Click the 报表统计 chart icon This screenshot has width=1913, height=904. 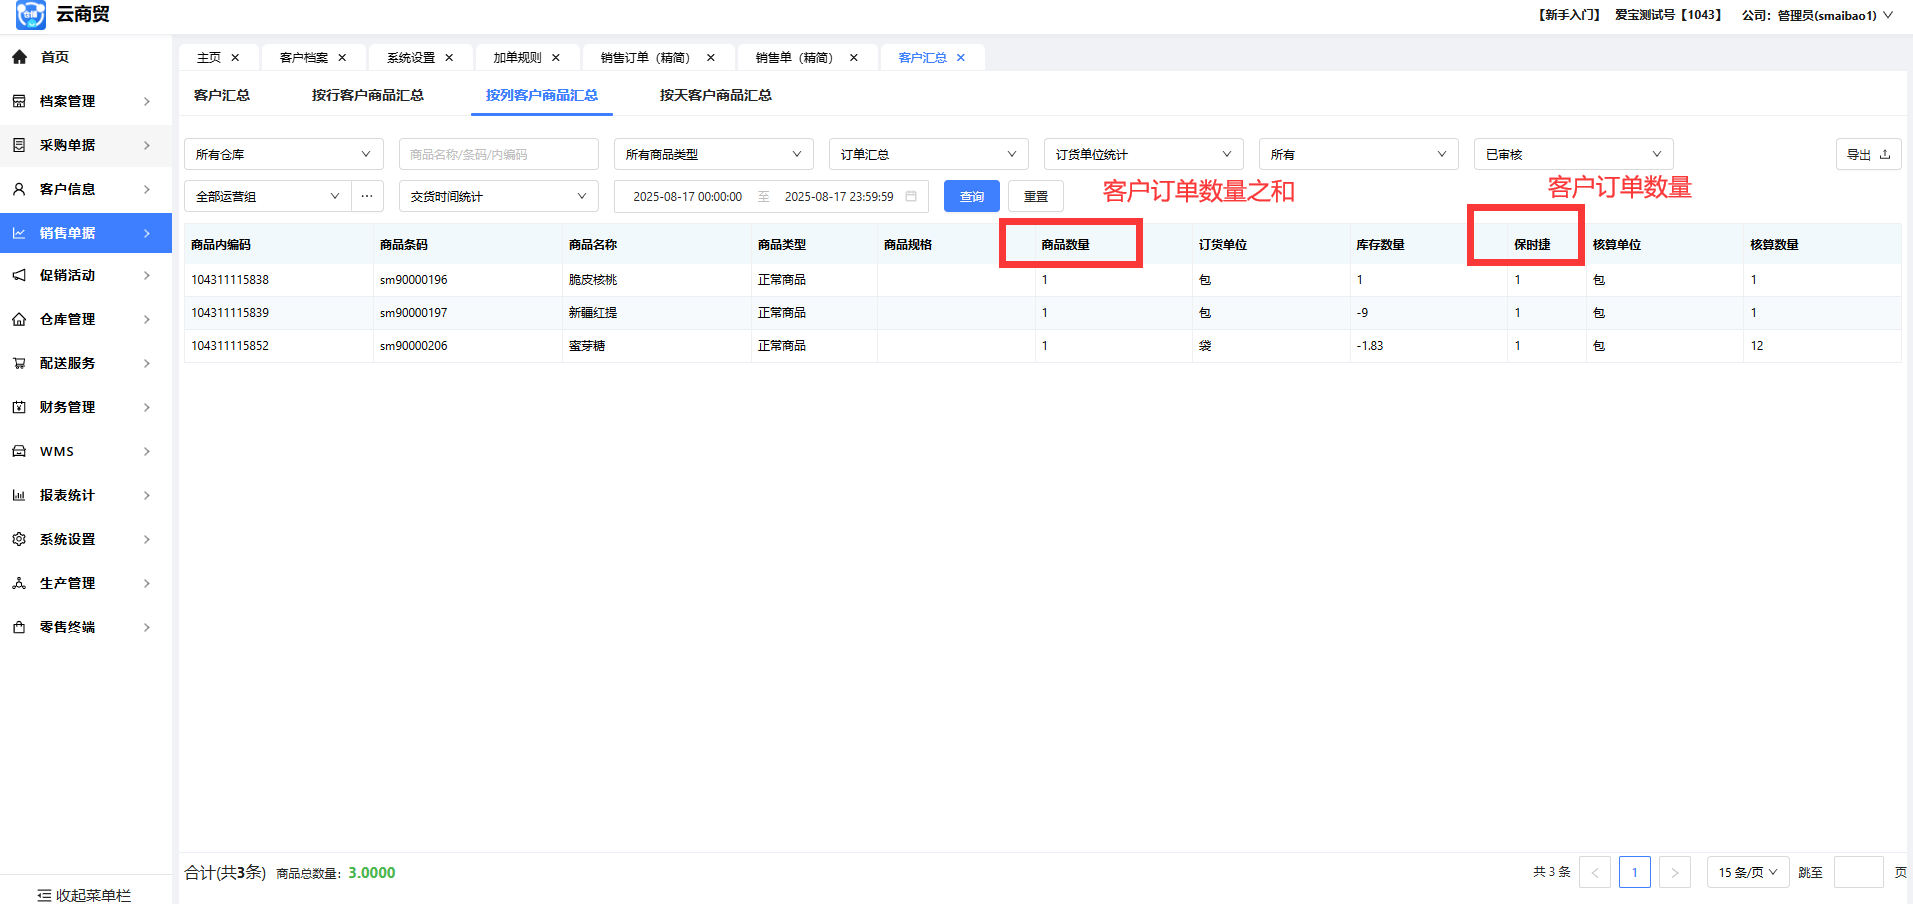(x=19, y=495)
